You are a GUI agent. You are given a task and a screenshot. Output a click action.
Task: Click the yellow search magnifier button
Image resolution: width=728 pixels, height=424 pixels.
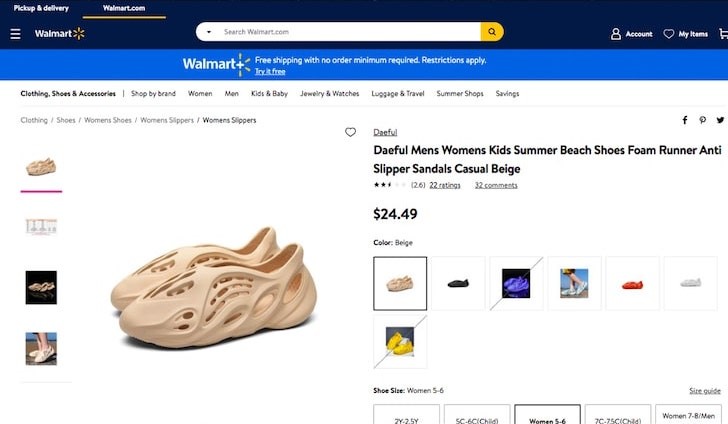click(492, 32)
